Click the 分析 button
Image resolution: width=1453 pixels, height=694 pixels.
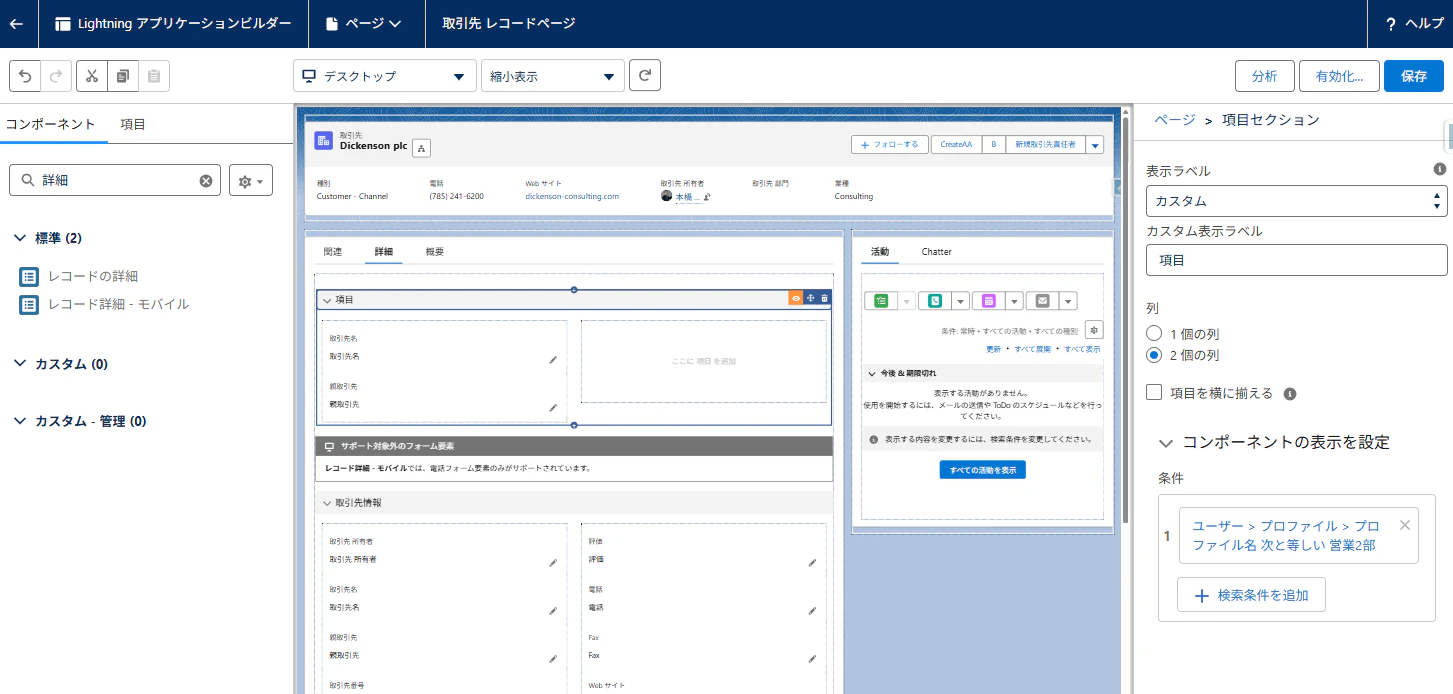(x=1264, y=76)
